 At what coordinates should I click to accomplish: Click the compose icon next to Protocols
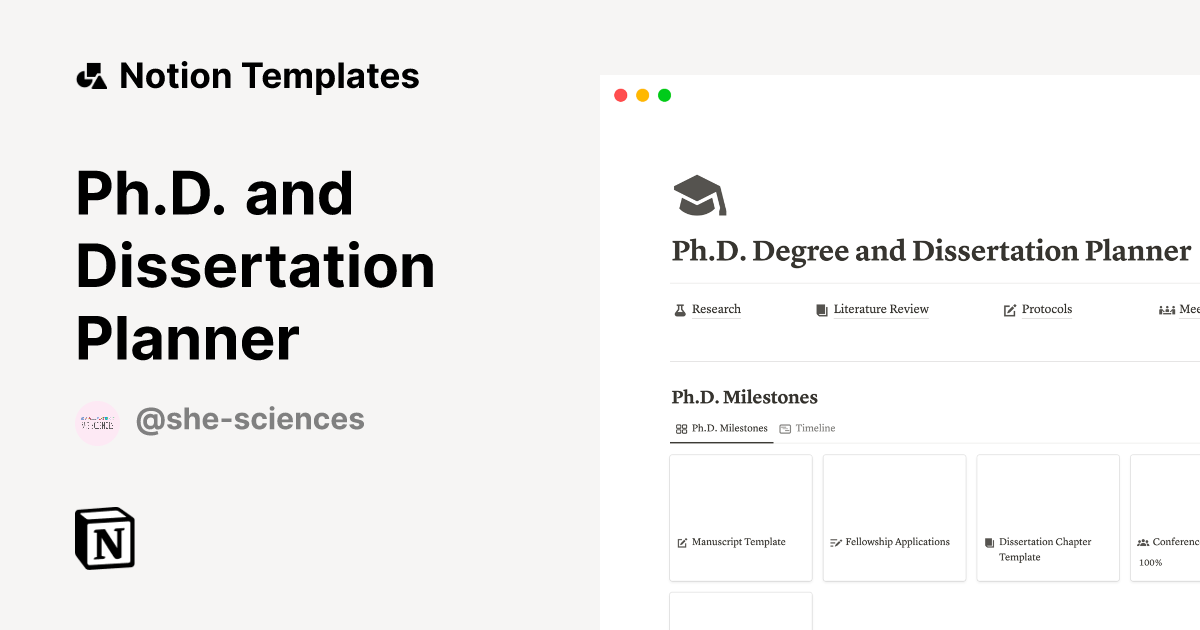click(x=1010, y=309)
